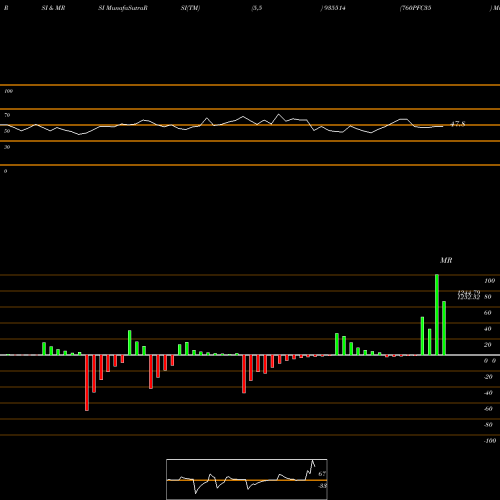Image resolution: width=500 pixels, height=500 pixels.
Task: Open the mini chart thumbnail at the bottom
Action: 247,479
